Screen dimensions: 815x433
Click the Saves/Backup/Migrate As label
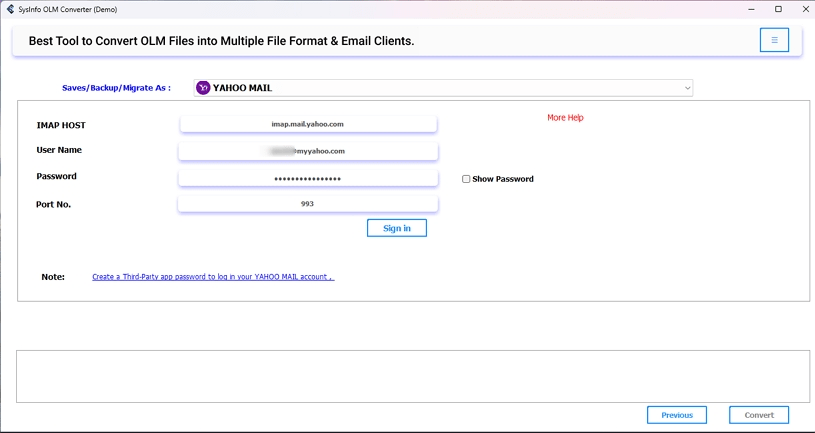tap(116, 88)
